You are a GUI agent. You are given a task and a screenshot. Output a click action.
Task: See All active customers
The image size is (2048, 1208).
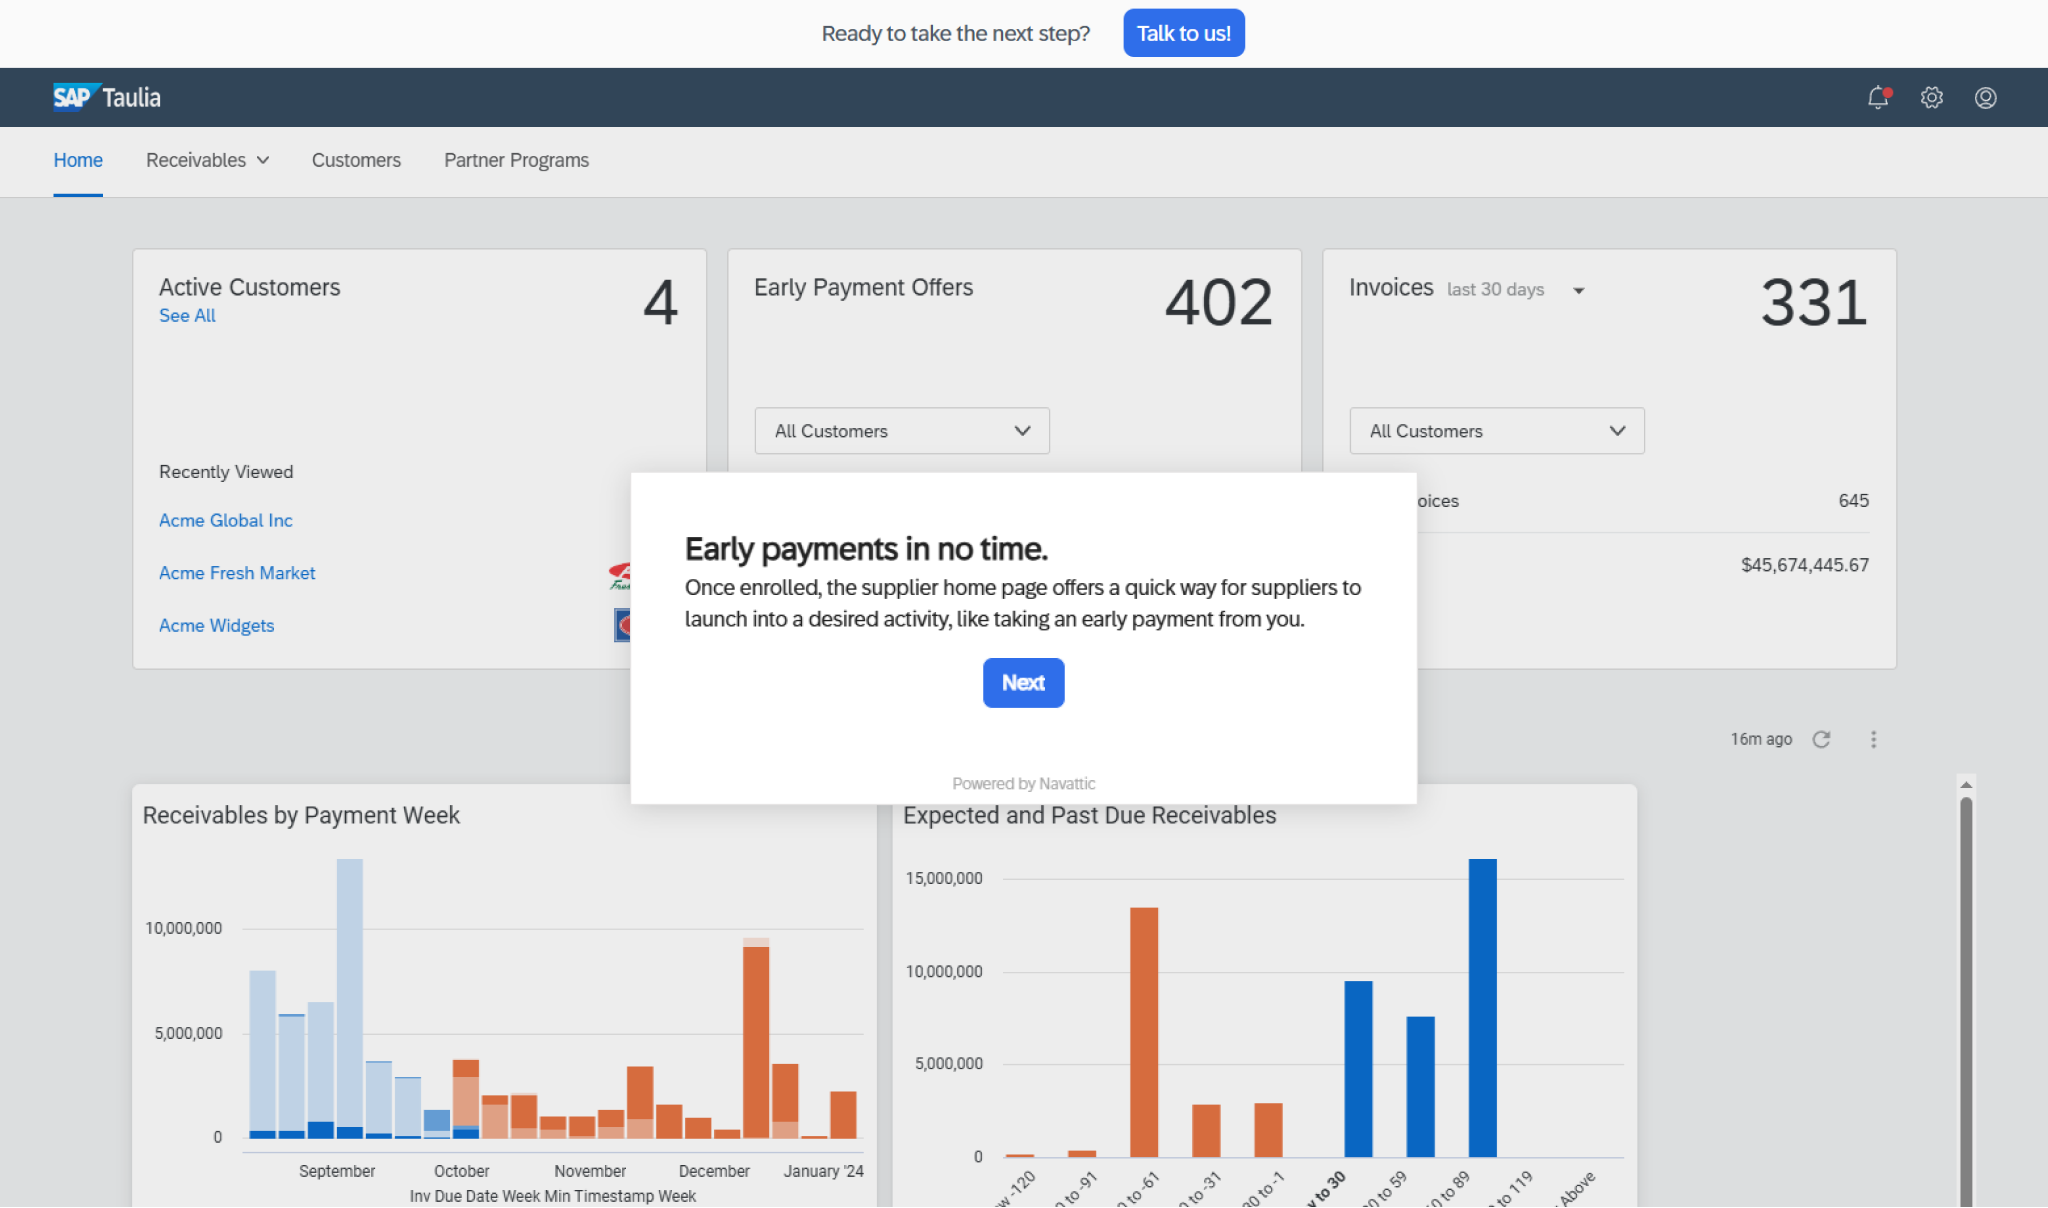click(x=187, y=315)
